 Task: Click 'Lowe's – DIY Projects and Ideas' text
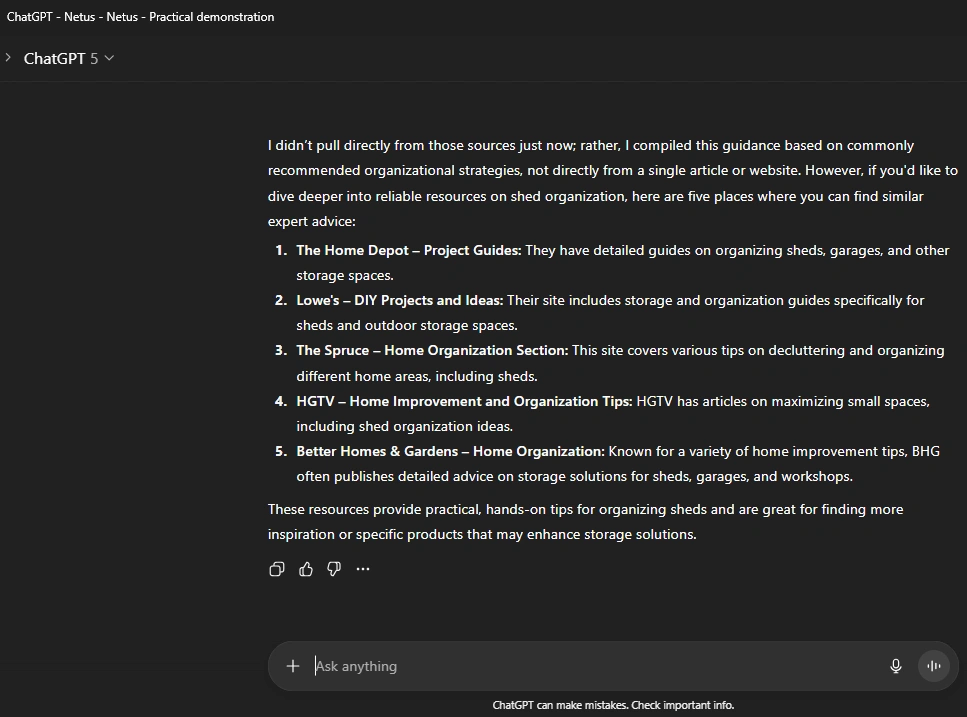point(400,300)
